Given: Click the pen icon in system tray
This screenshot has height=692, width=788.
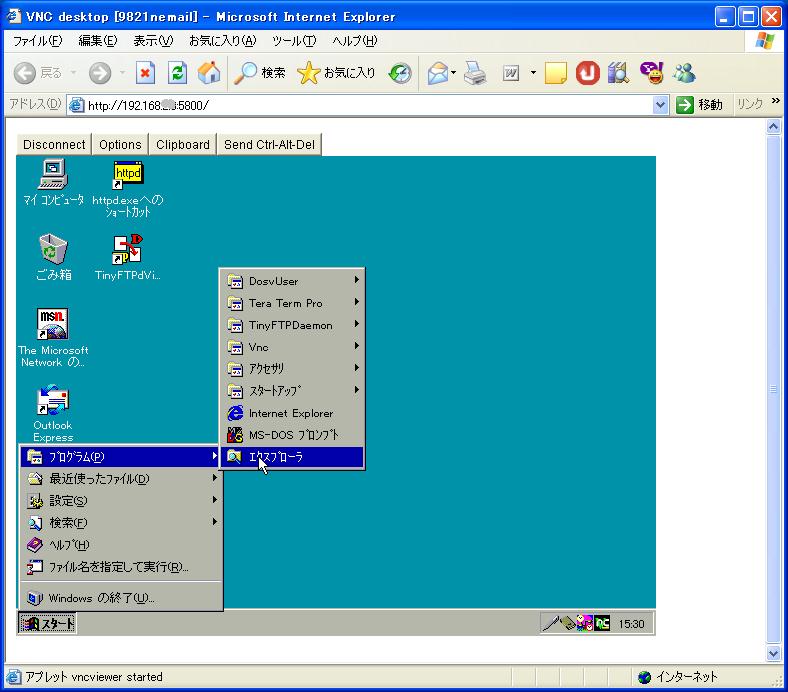Looking at the screenshot, I should (551, 624).
